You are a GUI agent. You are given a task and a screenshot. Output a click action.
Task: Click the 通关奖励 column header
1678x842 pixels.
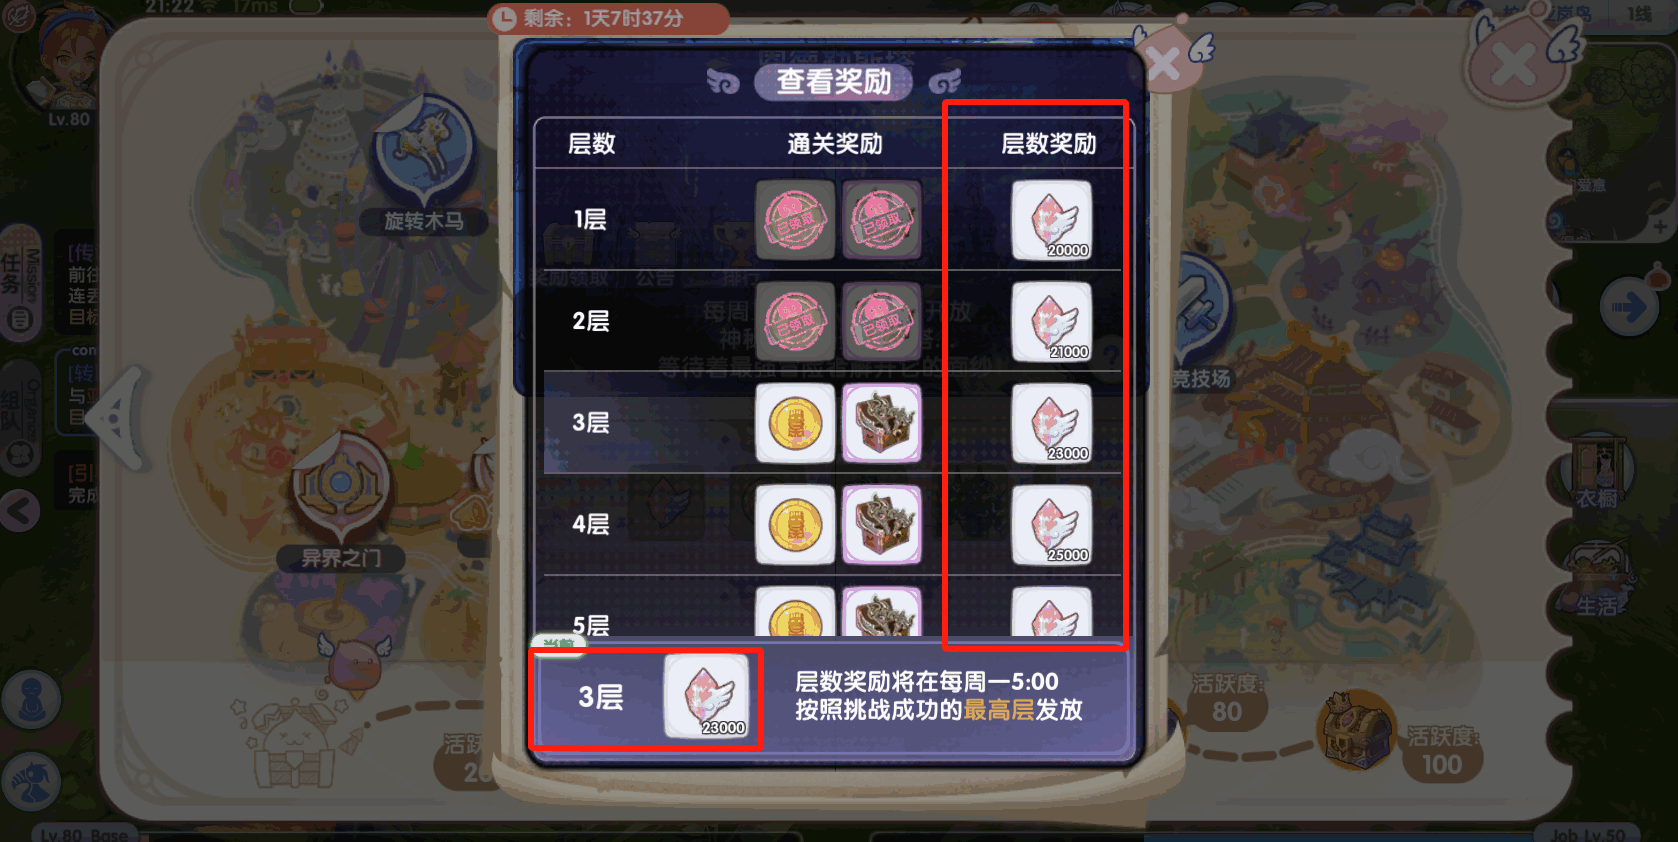coord(835,144)
